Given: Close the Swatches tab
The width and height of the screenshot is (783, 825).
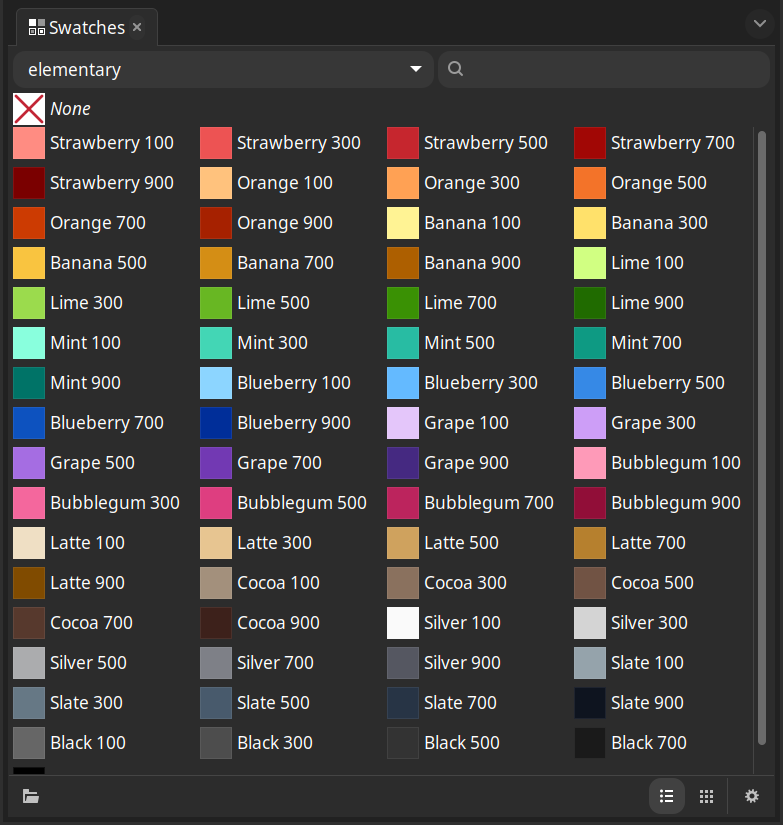Looking at the screenshot, I should pos(137,27).
